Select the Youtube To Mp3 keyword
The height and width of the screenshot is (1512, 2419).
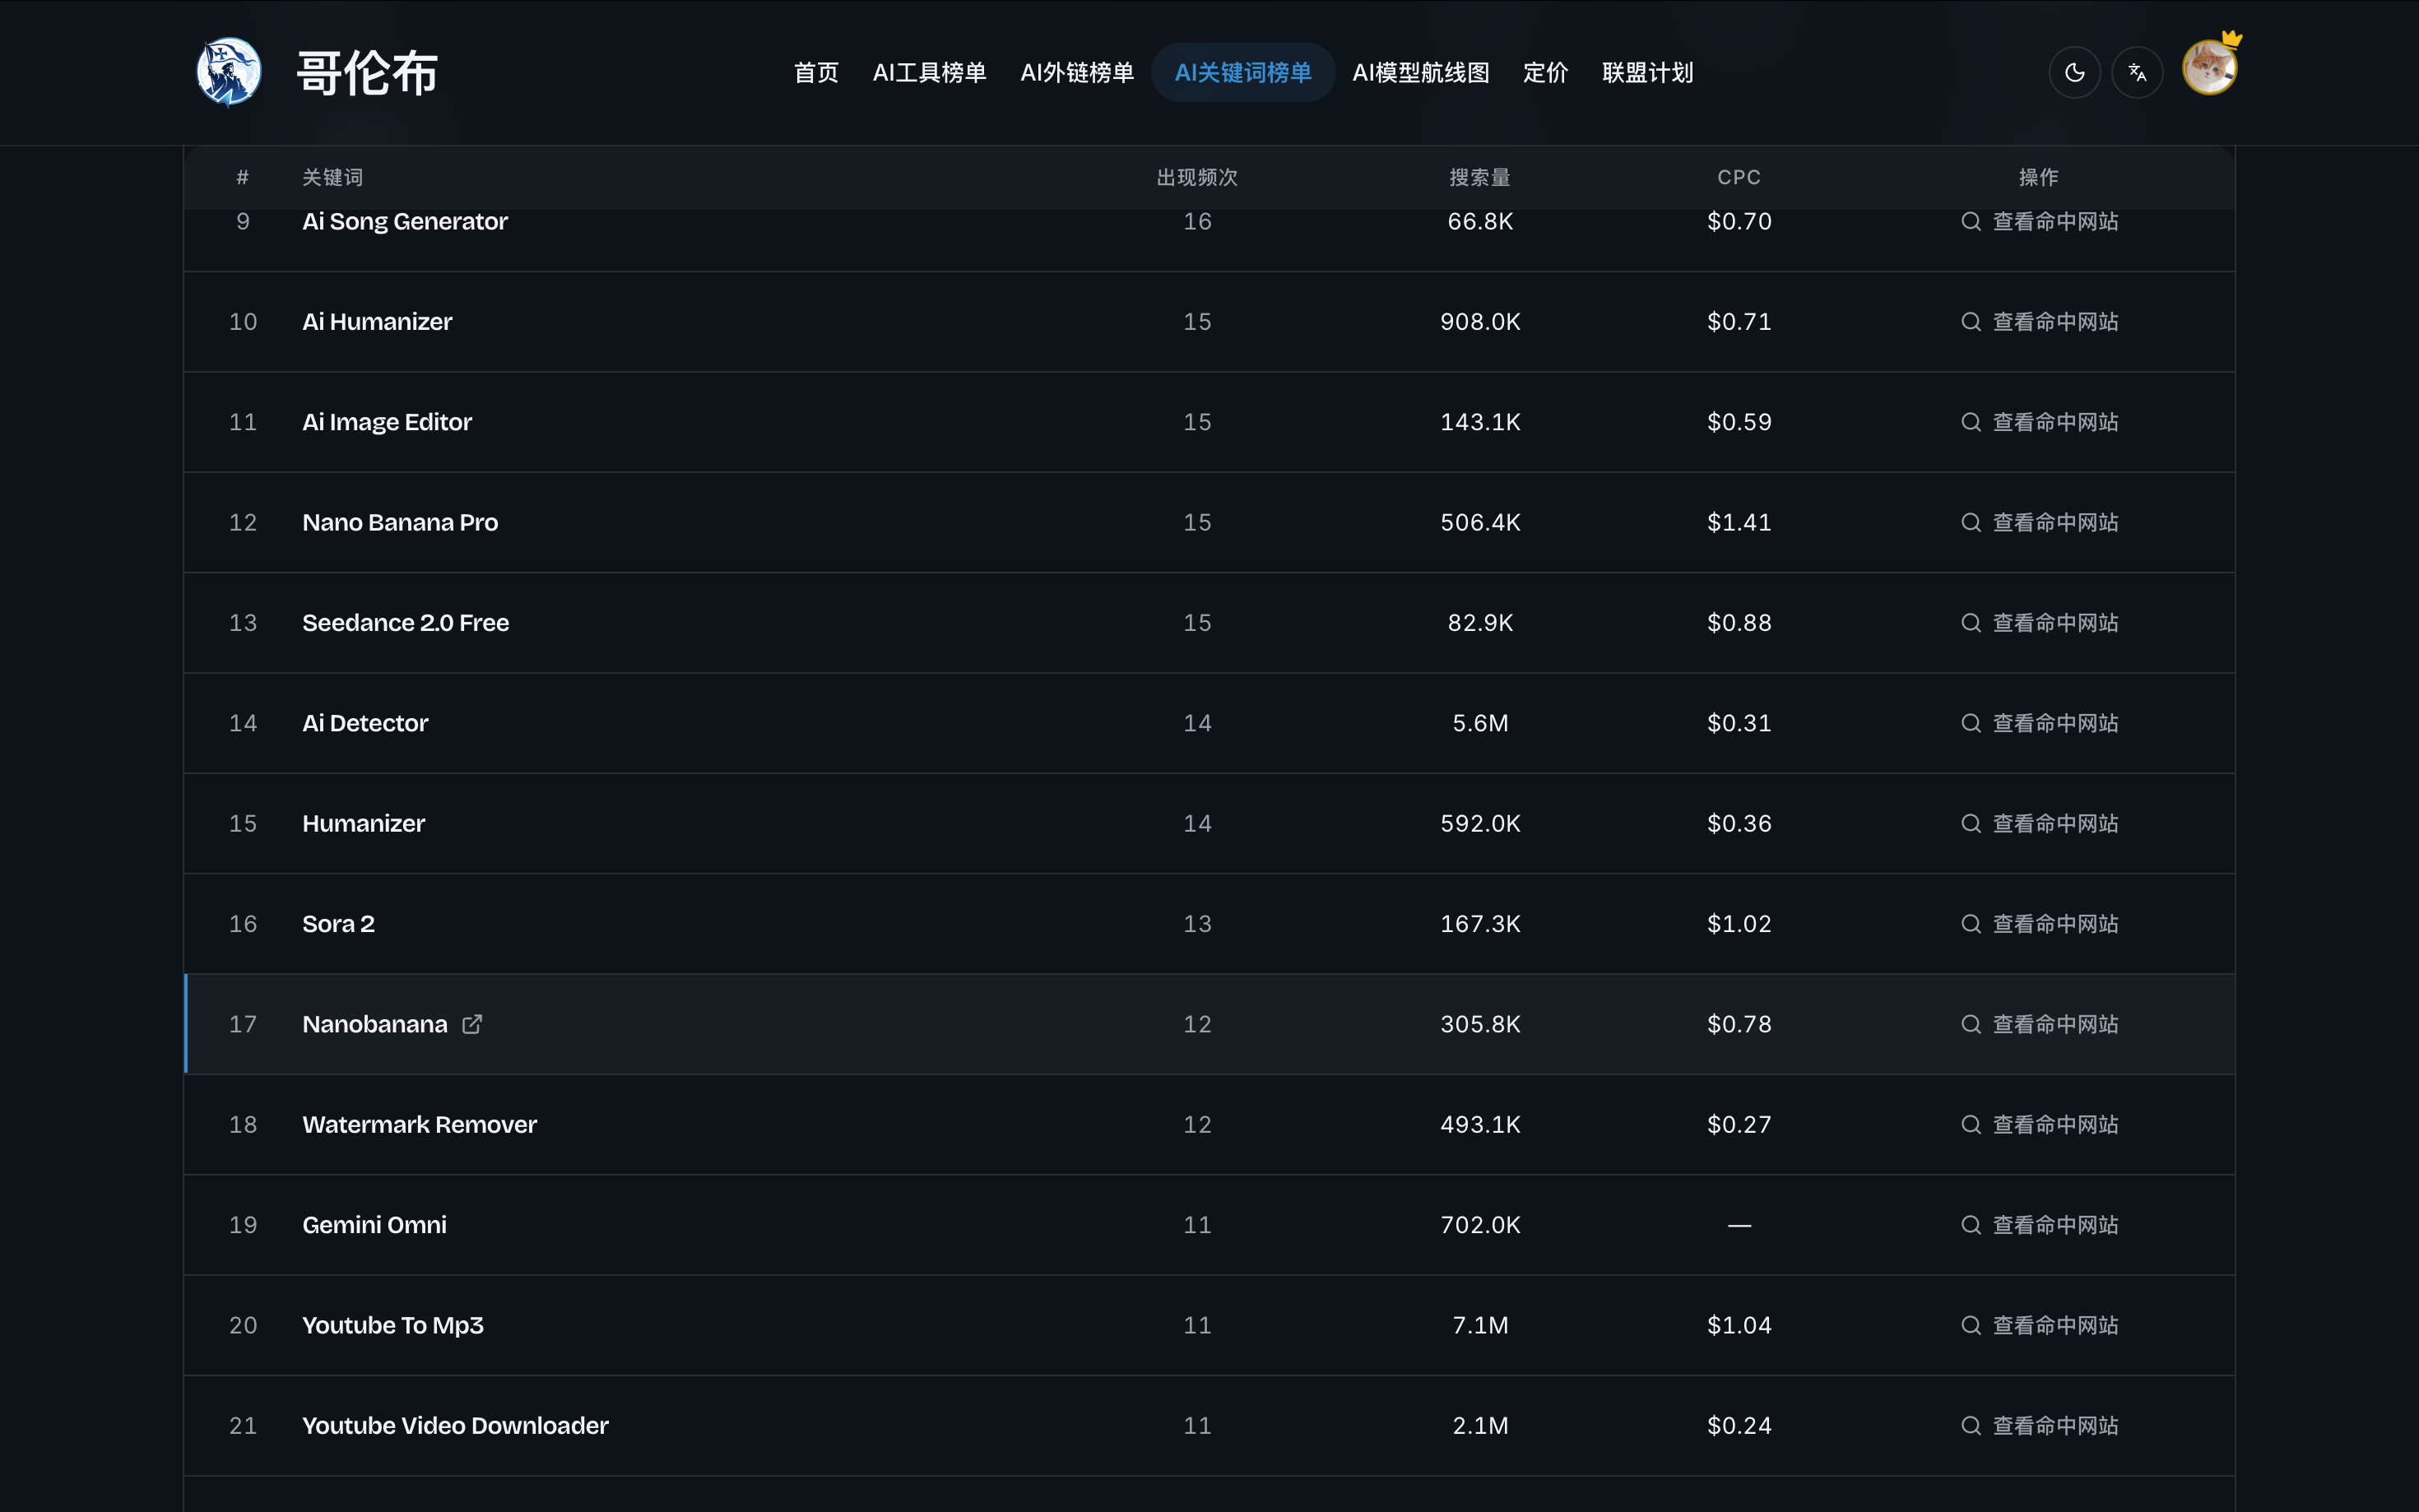(393, 1325)
